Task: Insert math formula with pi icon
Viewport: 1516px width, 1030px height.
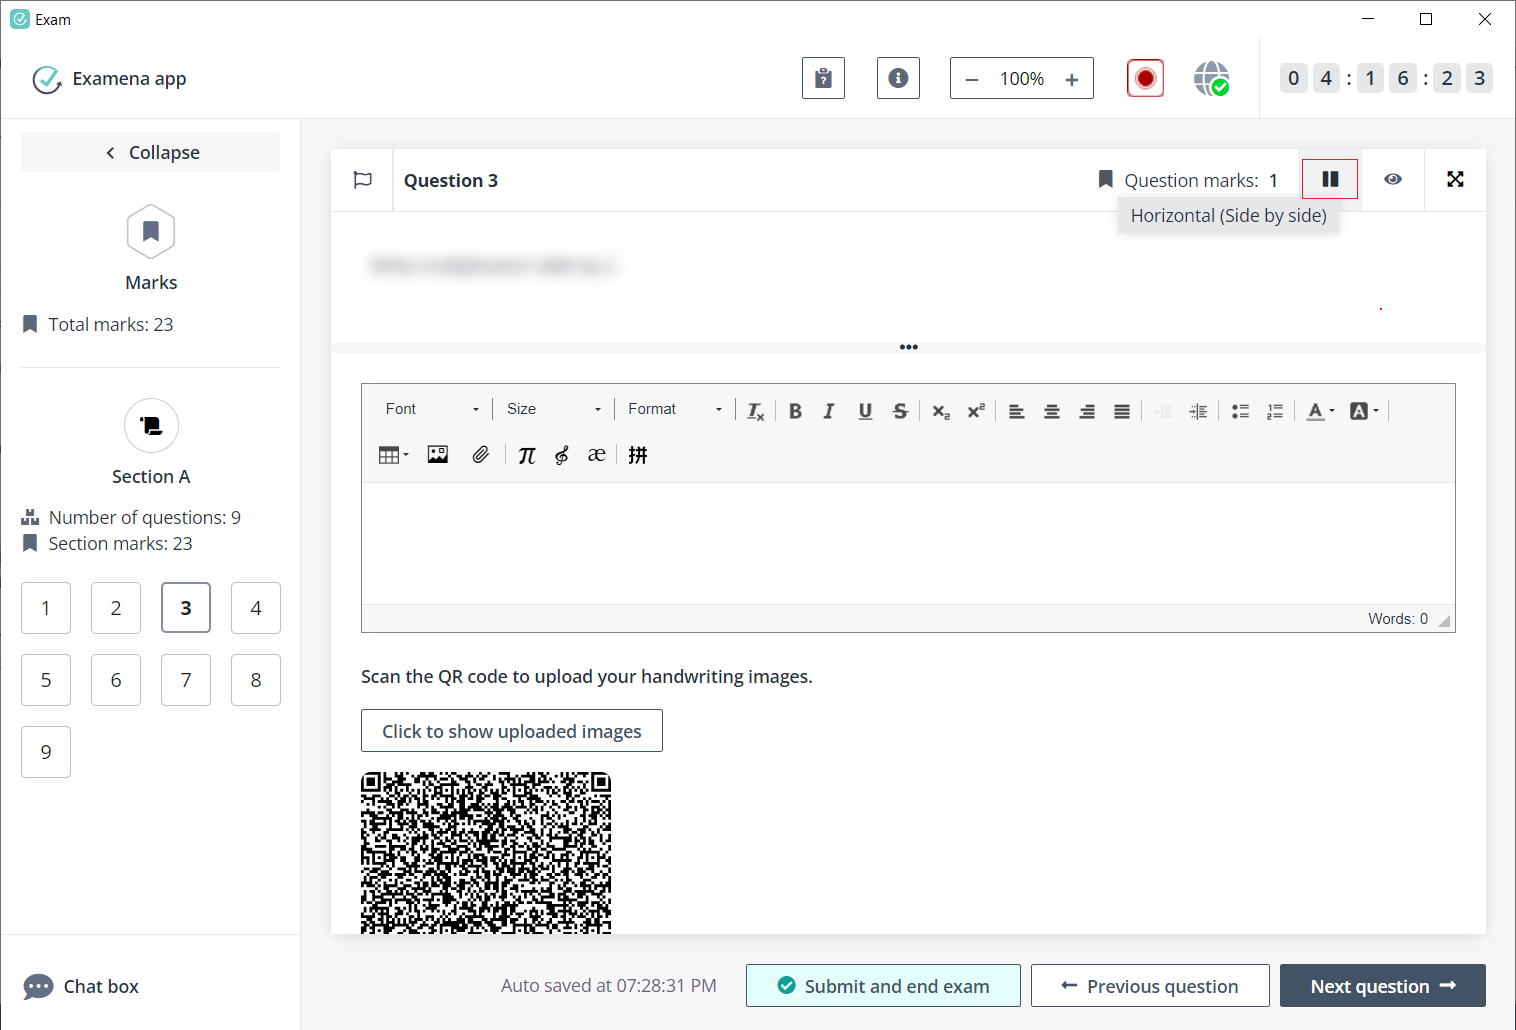Action: [527, 455]
